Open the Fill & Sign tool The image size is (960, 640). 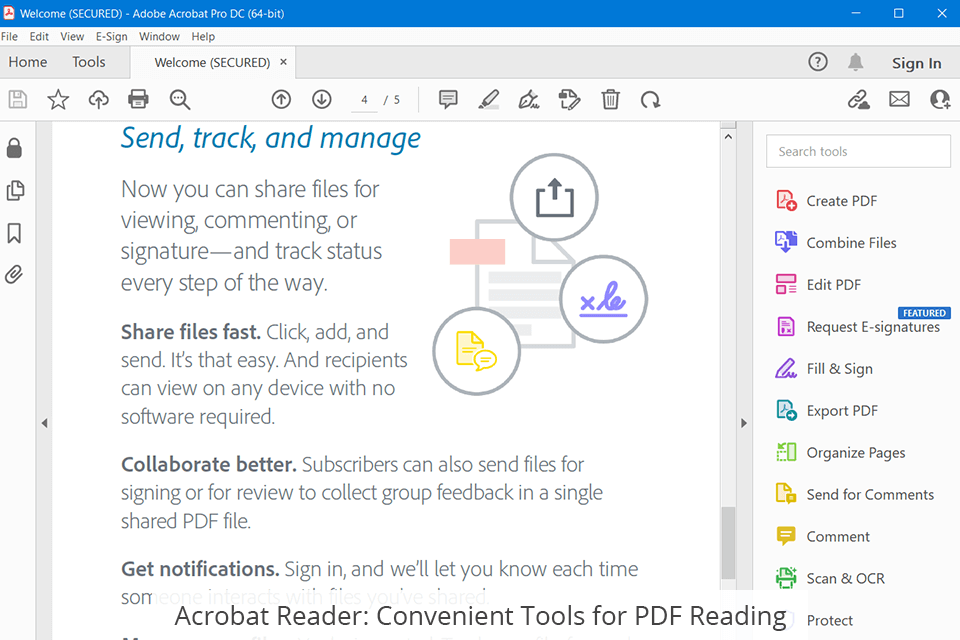[824, 369]
